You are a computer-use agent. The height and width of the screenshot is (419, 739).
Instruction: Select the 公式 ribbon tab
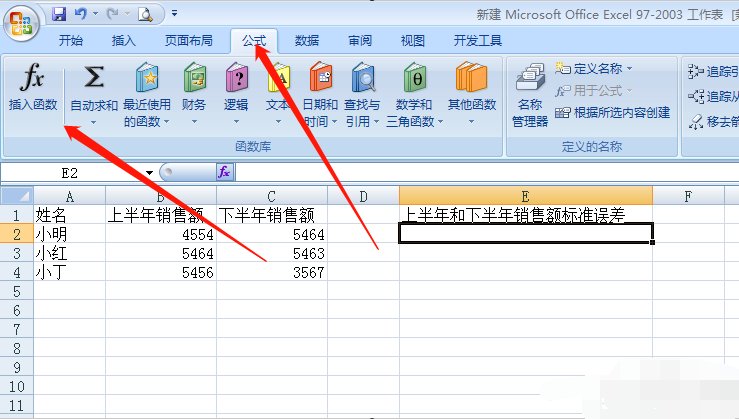(x=254, y=41)
